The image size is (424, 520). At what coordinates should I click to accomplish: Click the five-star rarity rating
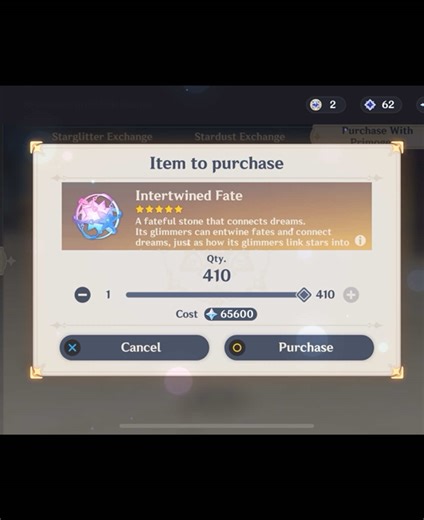159,209
